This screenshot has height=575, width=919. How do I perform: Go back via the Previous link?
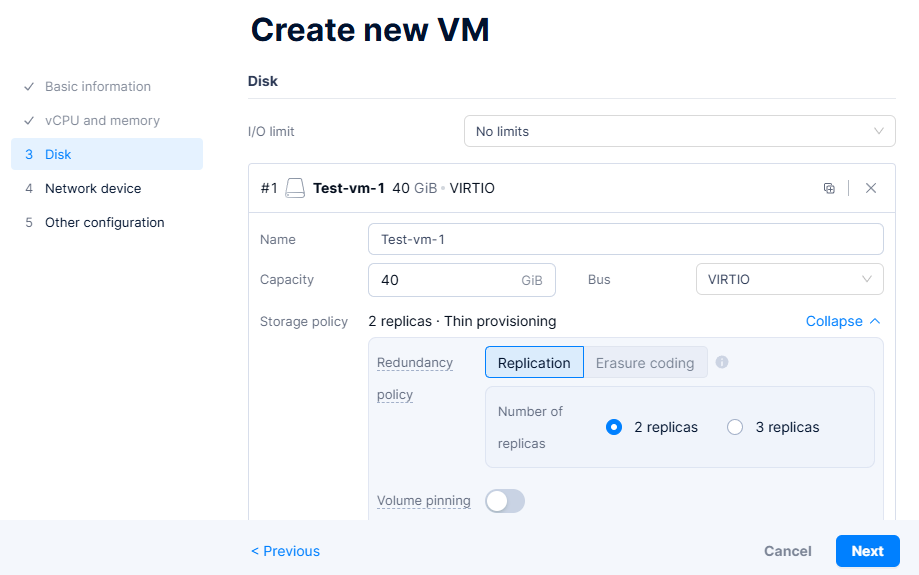(286, 551)
